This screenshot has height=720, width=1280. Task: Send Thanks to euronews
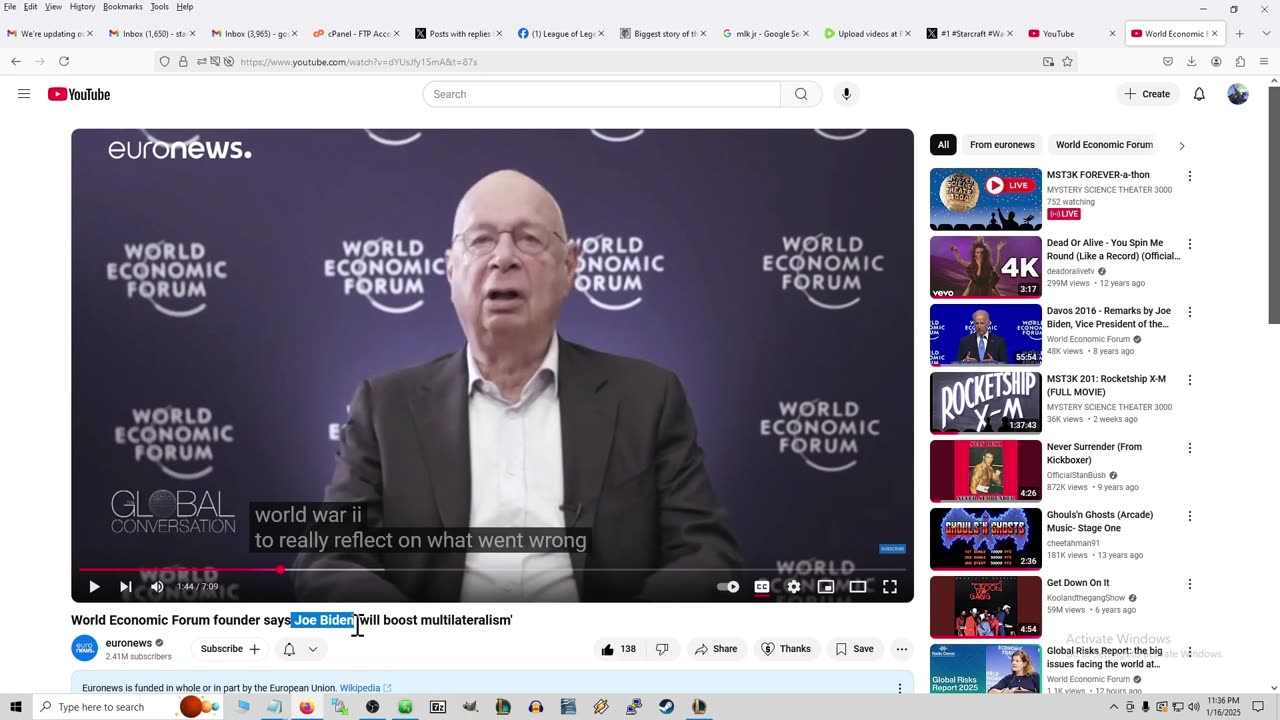[x=786, y=649]
